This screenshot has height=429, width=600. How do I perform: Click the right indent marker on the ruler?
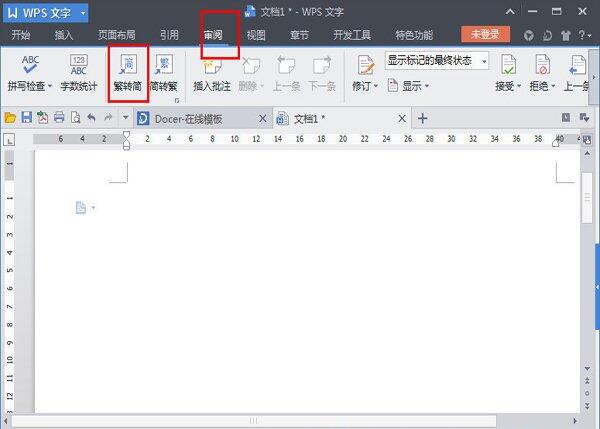pyautogui.click(x=556, y=144)
